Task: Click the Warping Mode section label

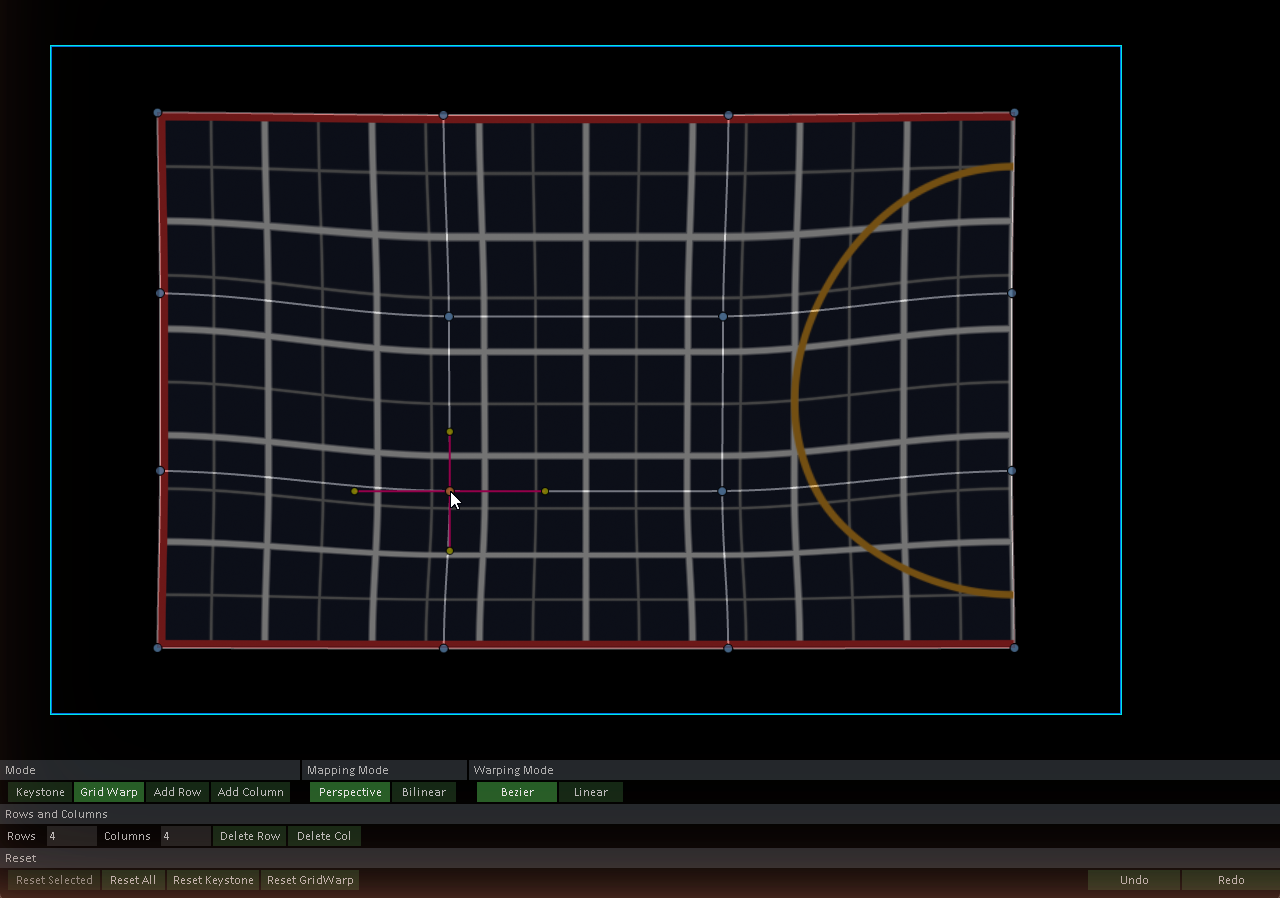Action: pos(513,770)
